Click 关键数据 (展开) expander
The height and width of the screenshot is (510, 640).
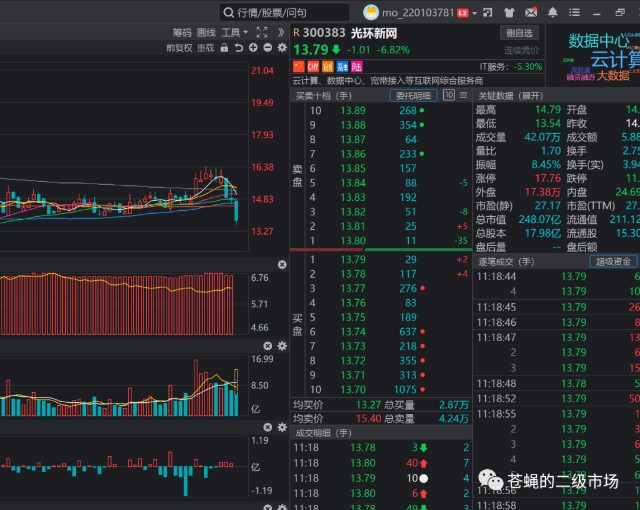[x=510, y=96]
